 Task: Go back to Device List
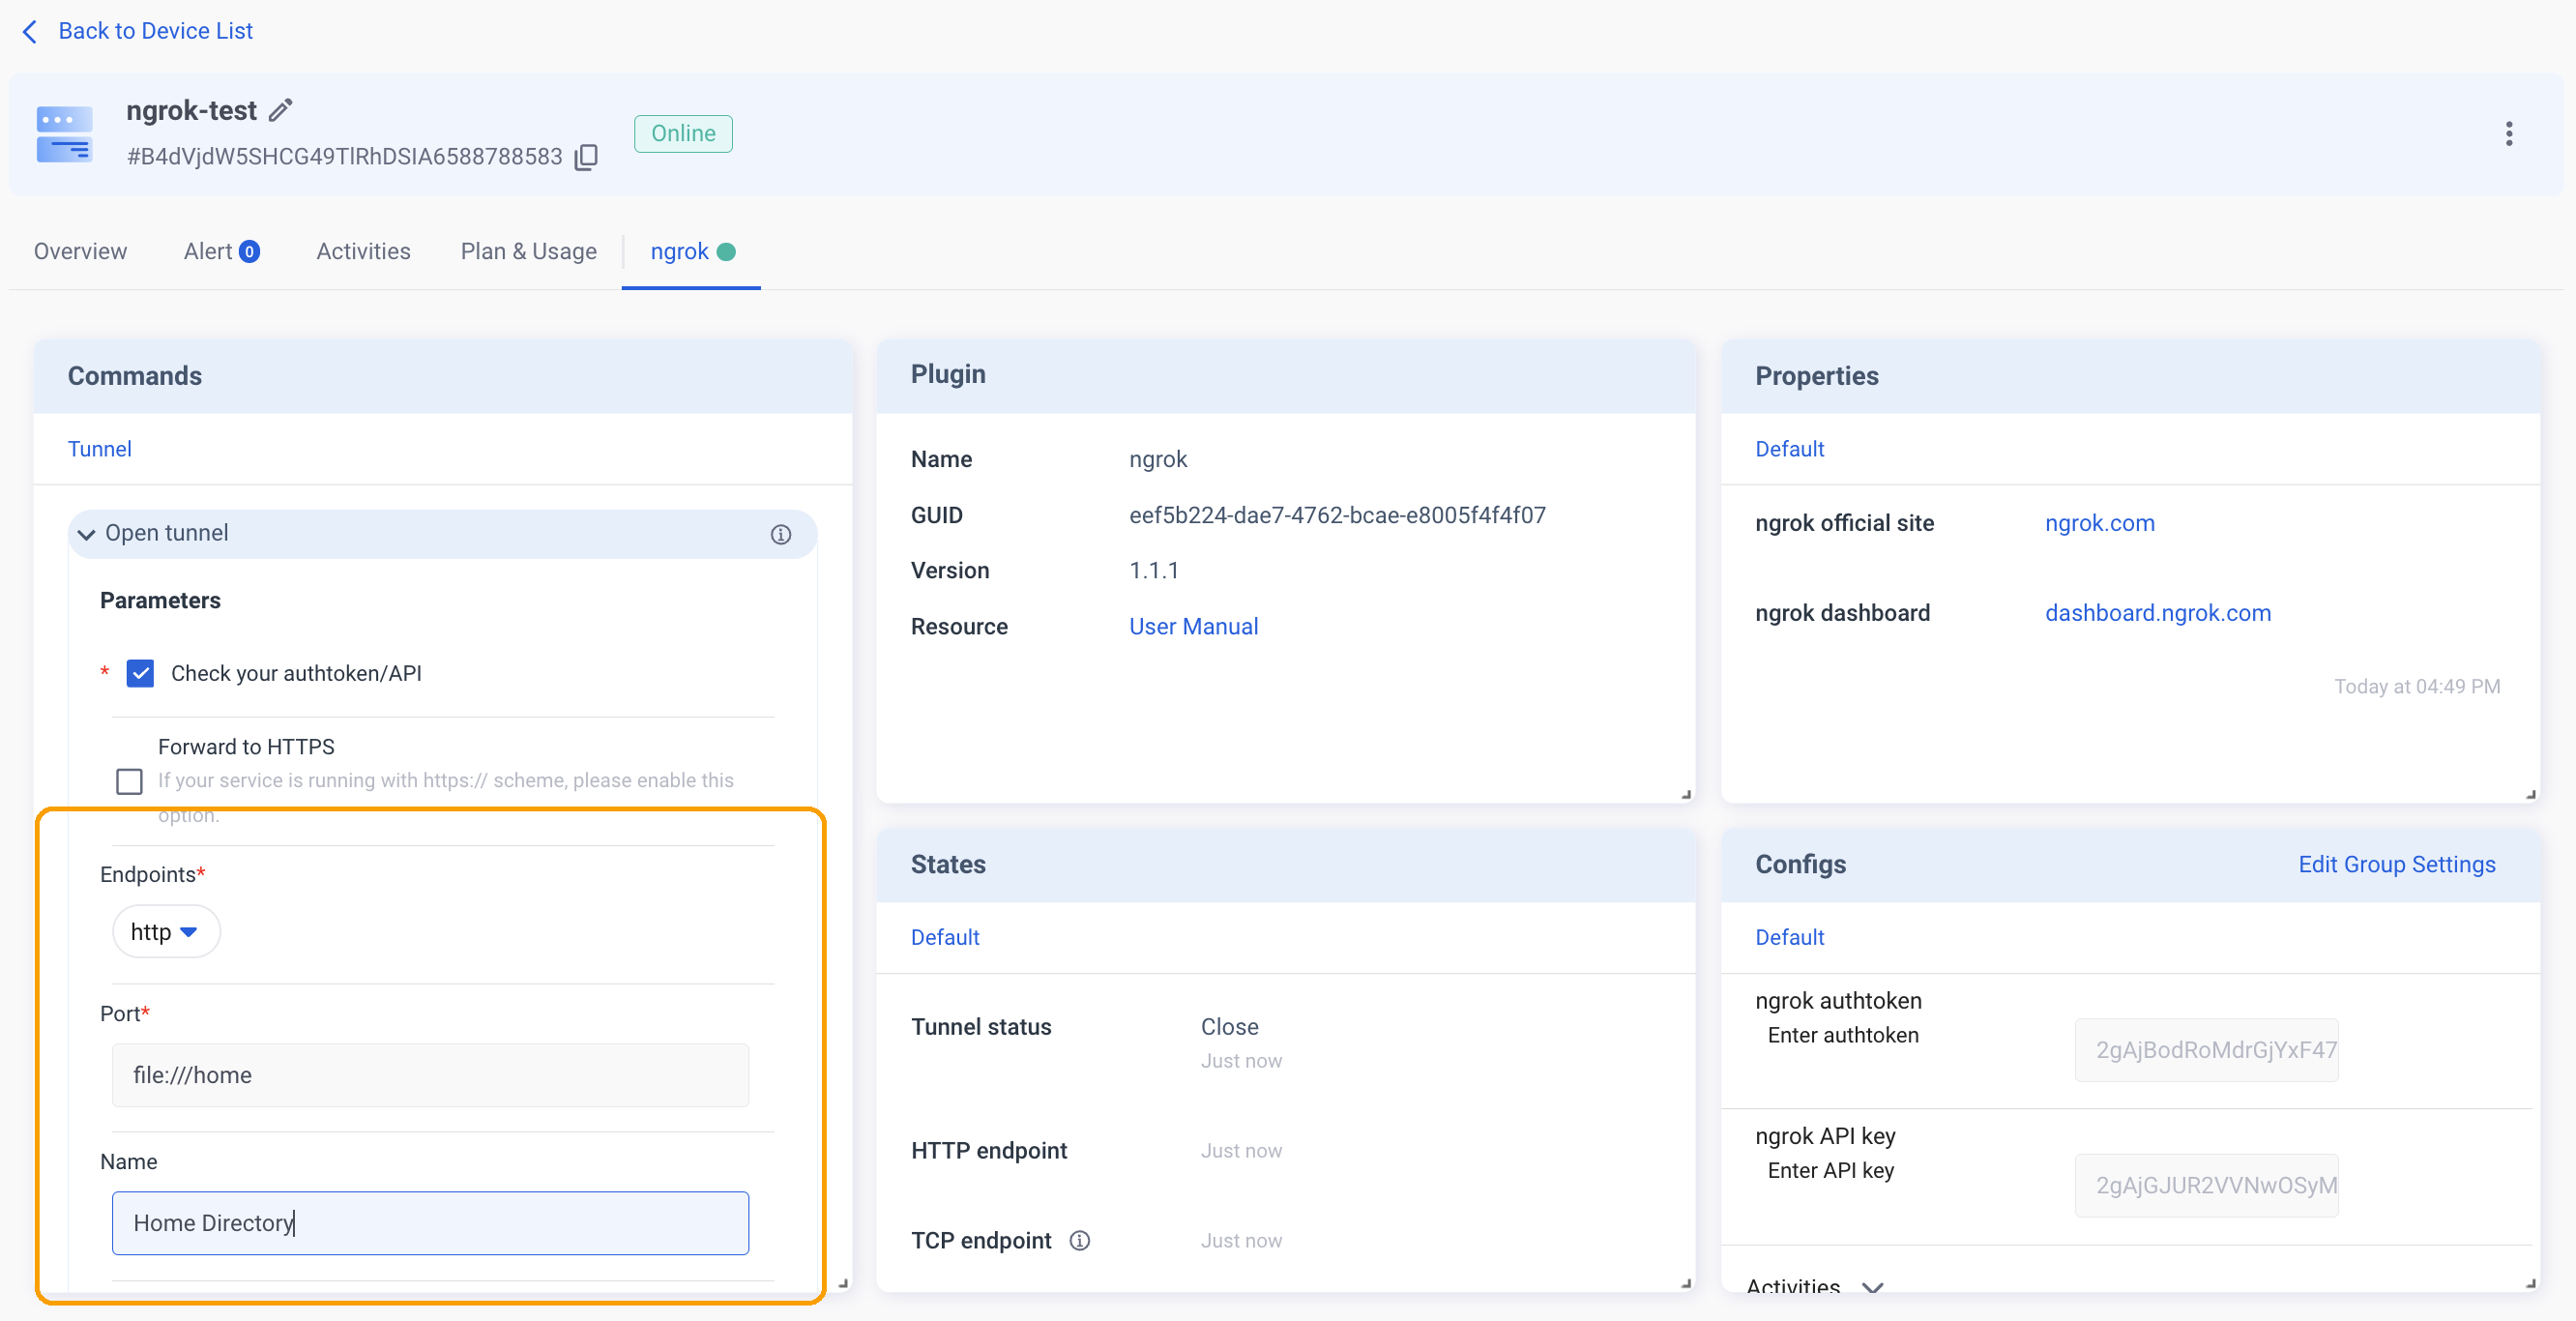(155, 31)
